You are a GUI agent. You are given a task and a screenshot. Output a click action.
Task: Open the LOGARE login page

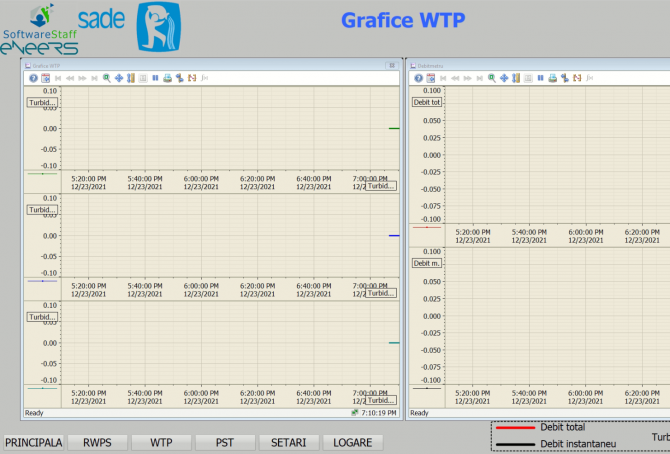tap(352, 442)
